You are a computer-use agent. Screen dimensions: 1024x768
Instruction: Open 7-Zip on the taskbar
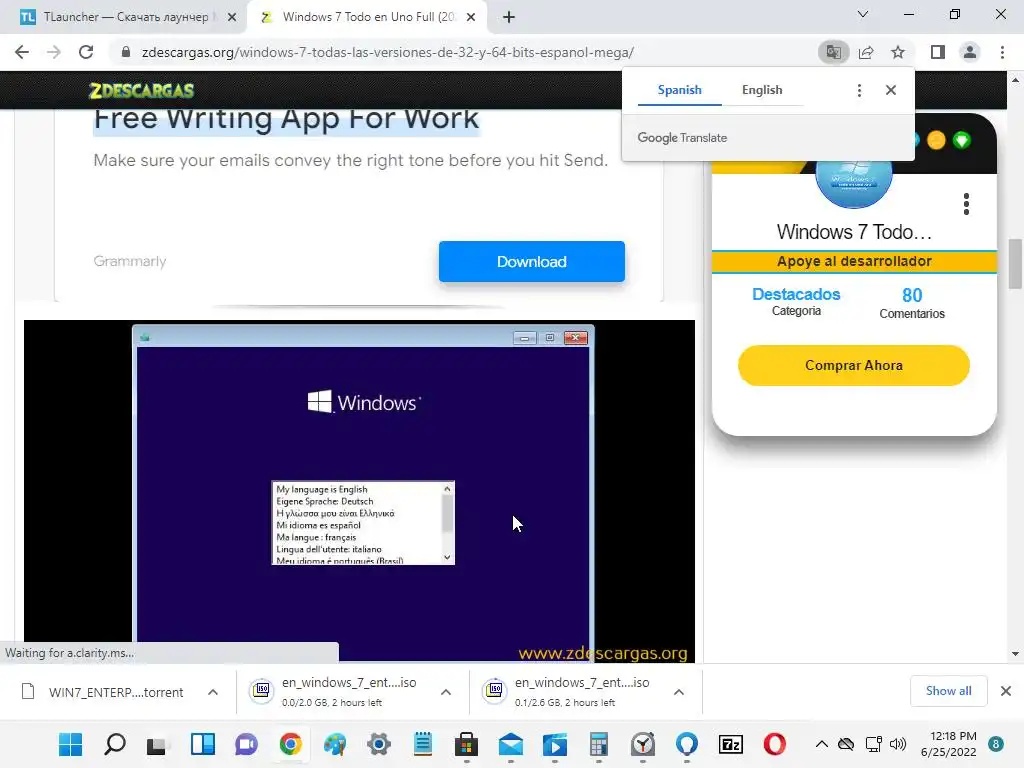click(731, 744)
